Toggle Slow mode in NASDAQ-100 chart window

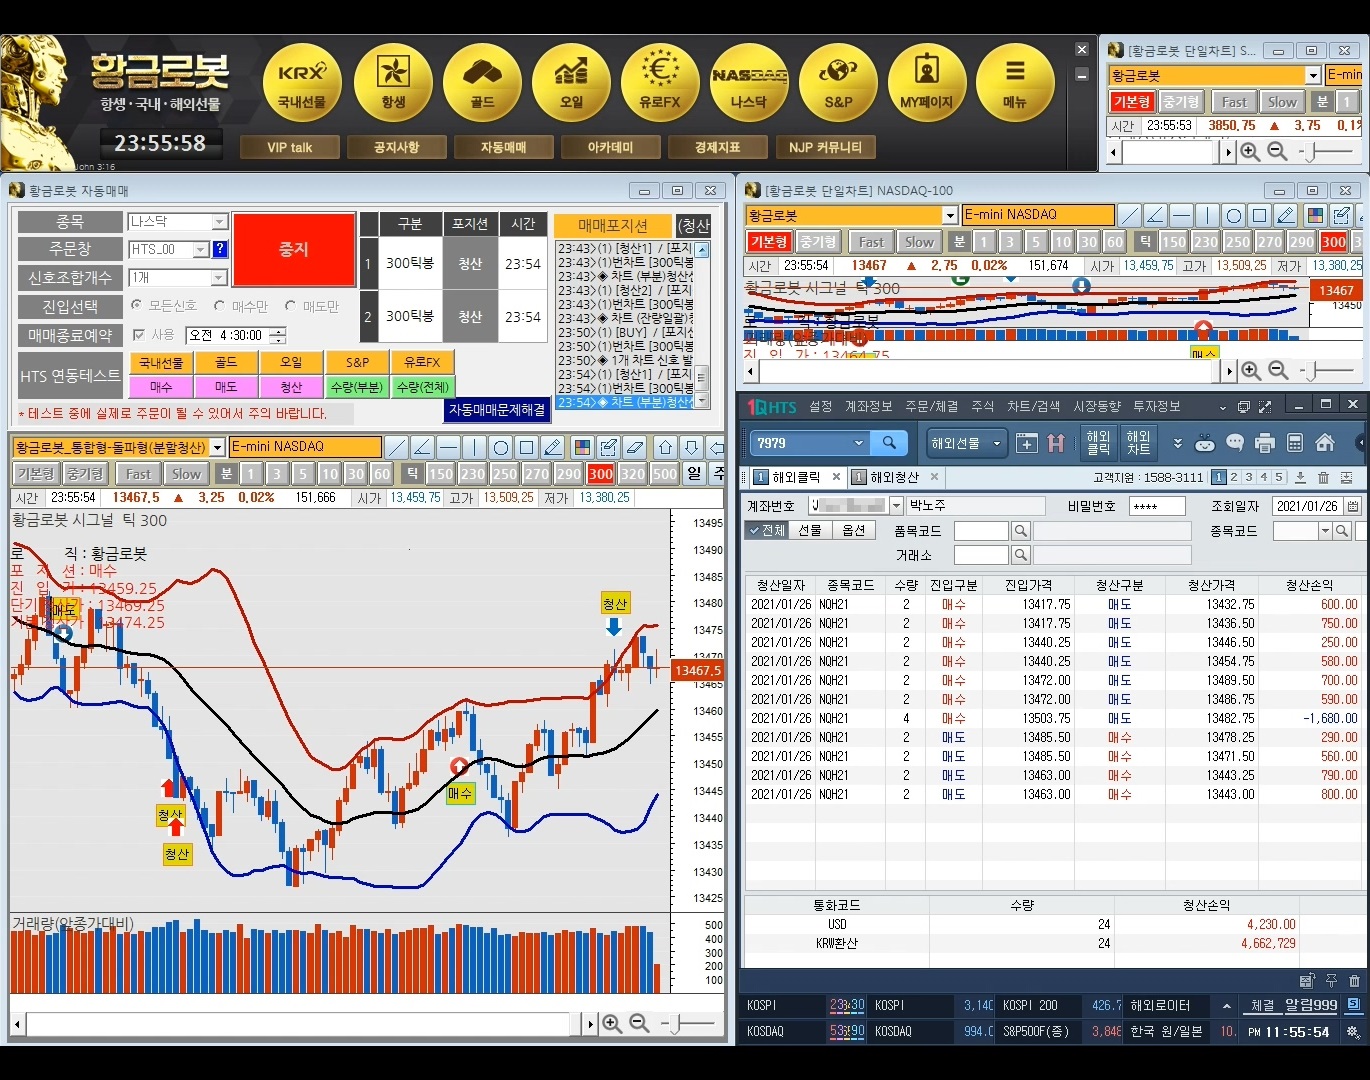pos(918,242)
